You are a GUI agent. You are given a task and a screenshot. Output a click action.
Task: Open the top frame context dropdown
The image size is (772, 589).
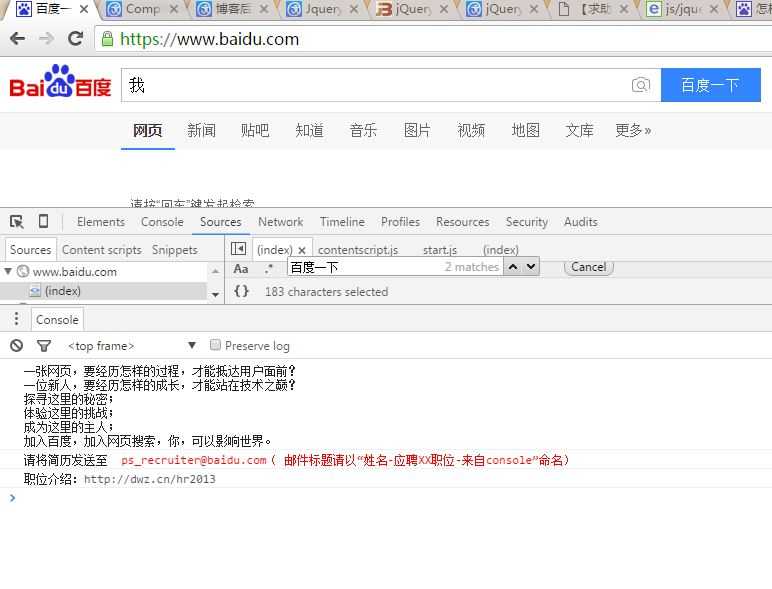tap(132, 346)
